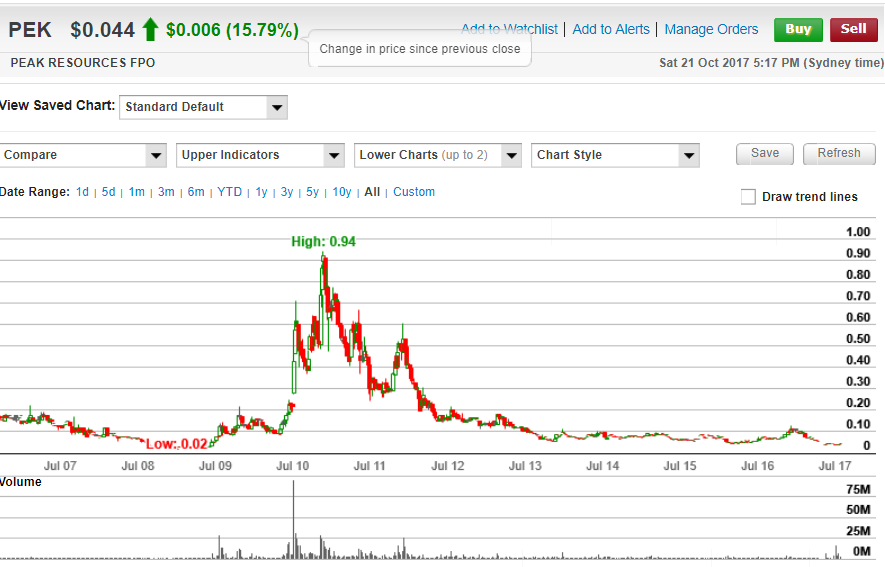Screen dimensions: 885x567
Task: Click the Save chart button
Action: 765,153
